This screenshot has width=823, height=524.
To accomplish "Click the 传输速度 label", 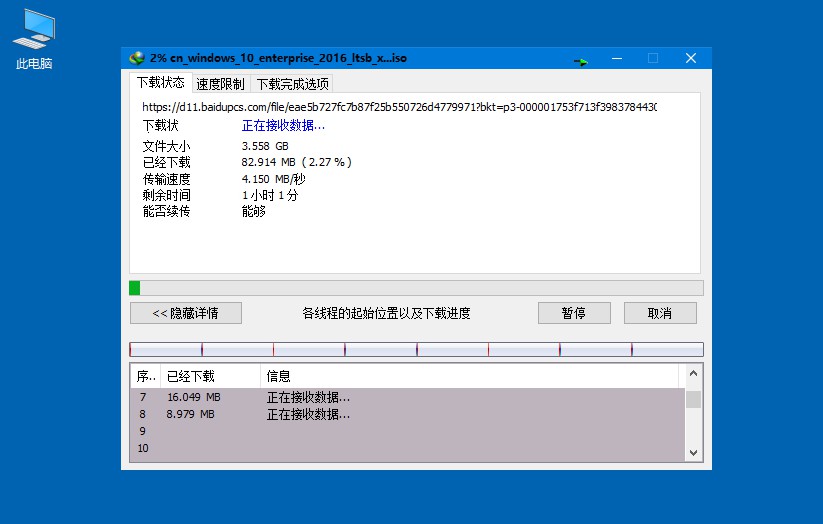I will (166, 179).
